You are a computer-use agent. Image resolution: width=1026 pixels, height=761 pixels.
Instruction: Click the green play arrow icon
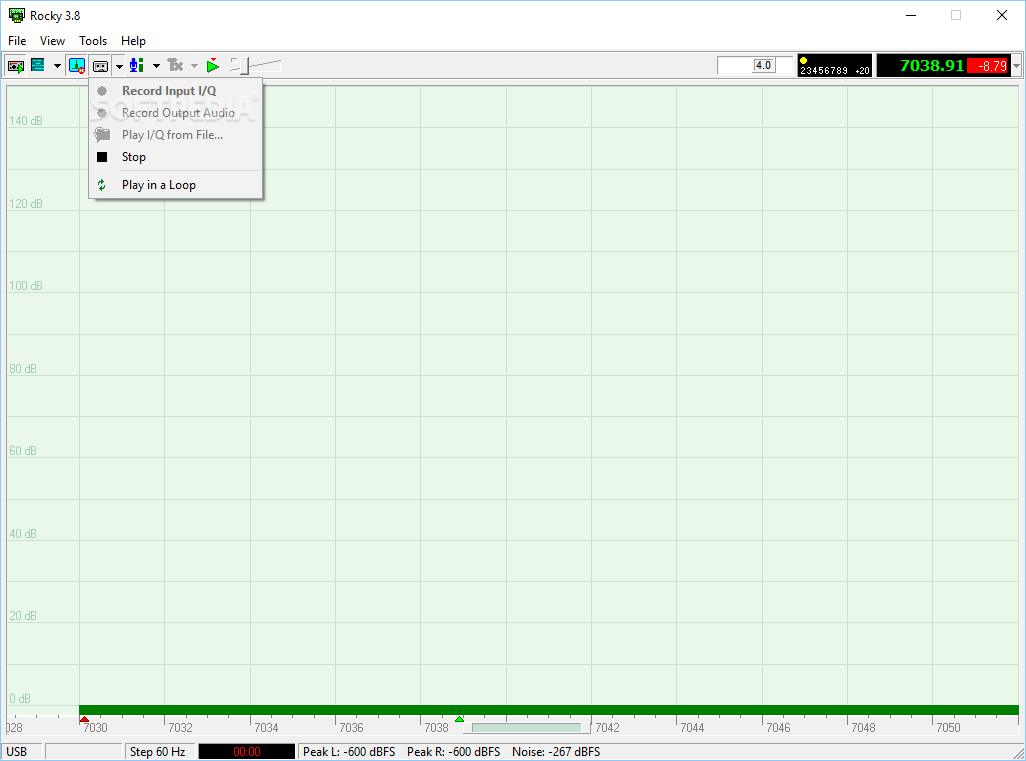(212, 65)
